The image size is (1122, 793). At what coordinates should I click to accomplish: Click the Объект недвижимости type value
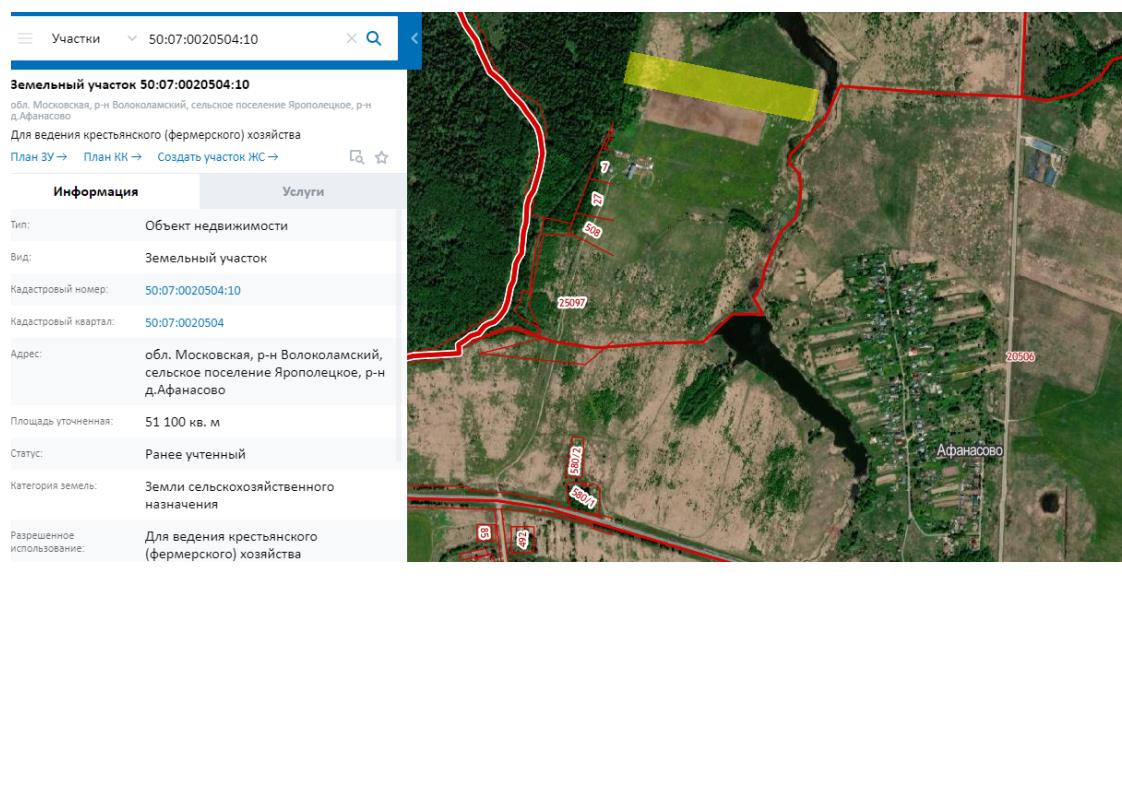[216, 225]
